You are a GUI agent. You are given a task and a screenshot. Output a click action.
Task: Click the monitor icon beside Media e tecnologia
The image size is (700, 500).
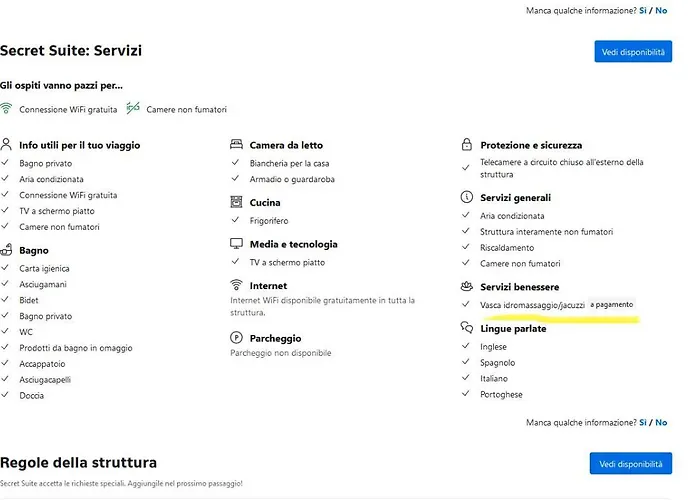[x=237, y=244]
